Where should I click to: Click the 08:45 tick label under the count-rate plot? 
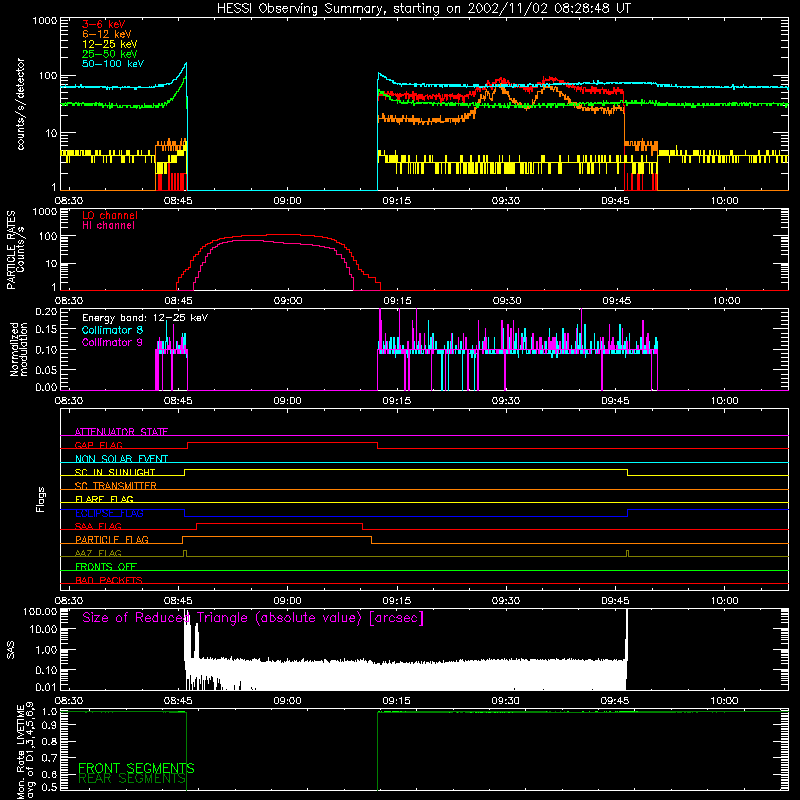[178, 201]
